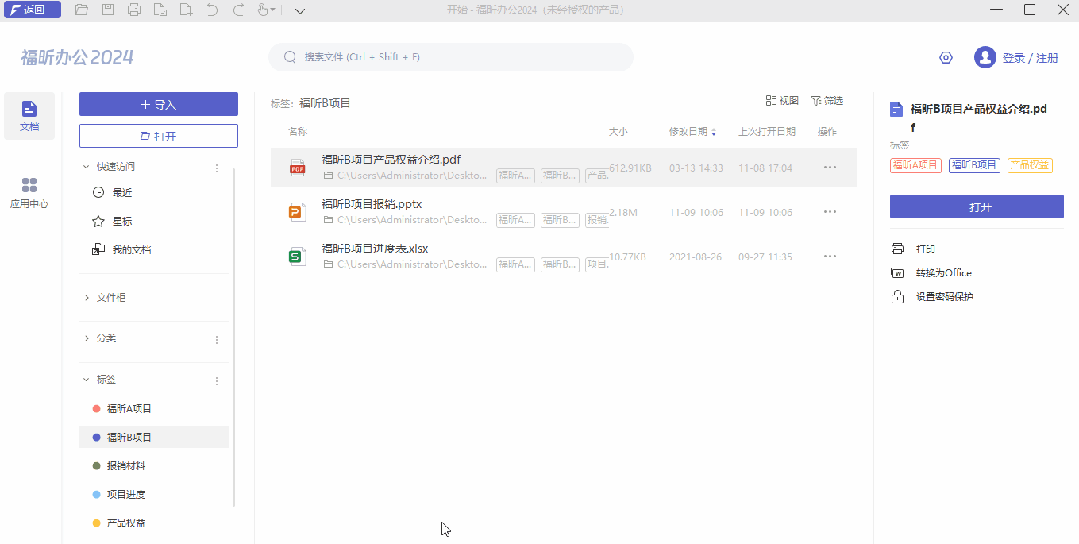This screenshot has width=1079, height=544.
Task: Click the blue 福昕B项目 tag in details panel
Action: [974, 165]
